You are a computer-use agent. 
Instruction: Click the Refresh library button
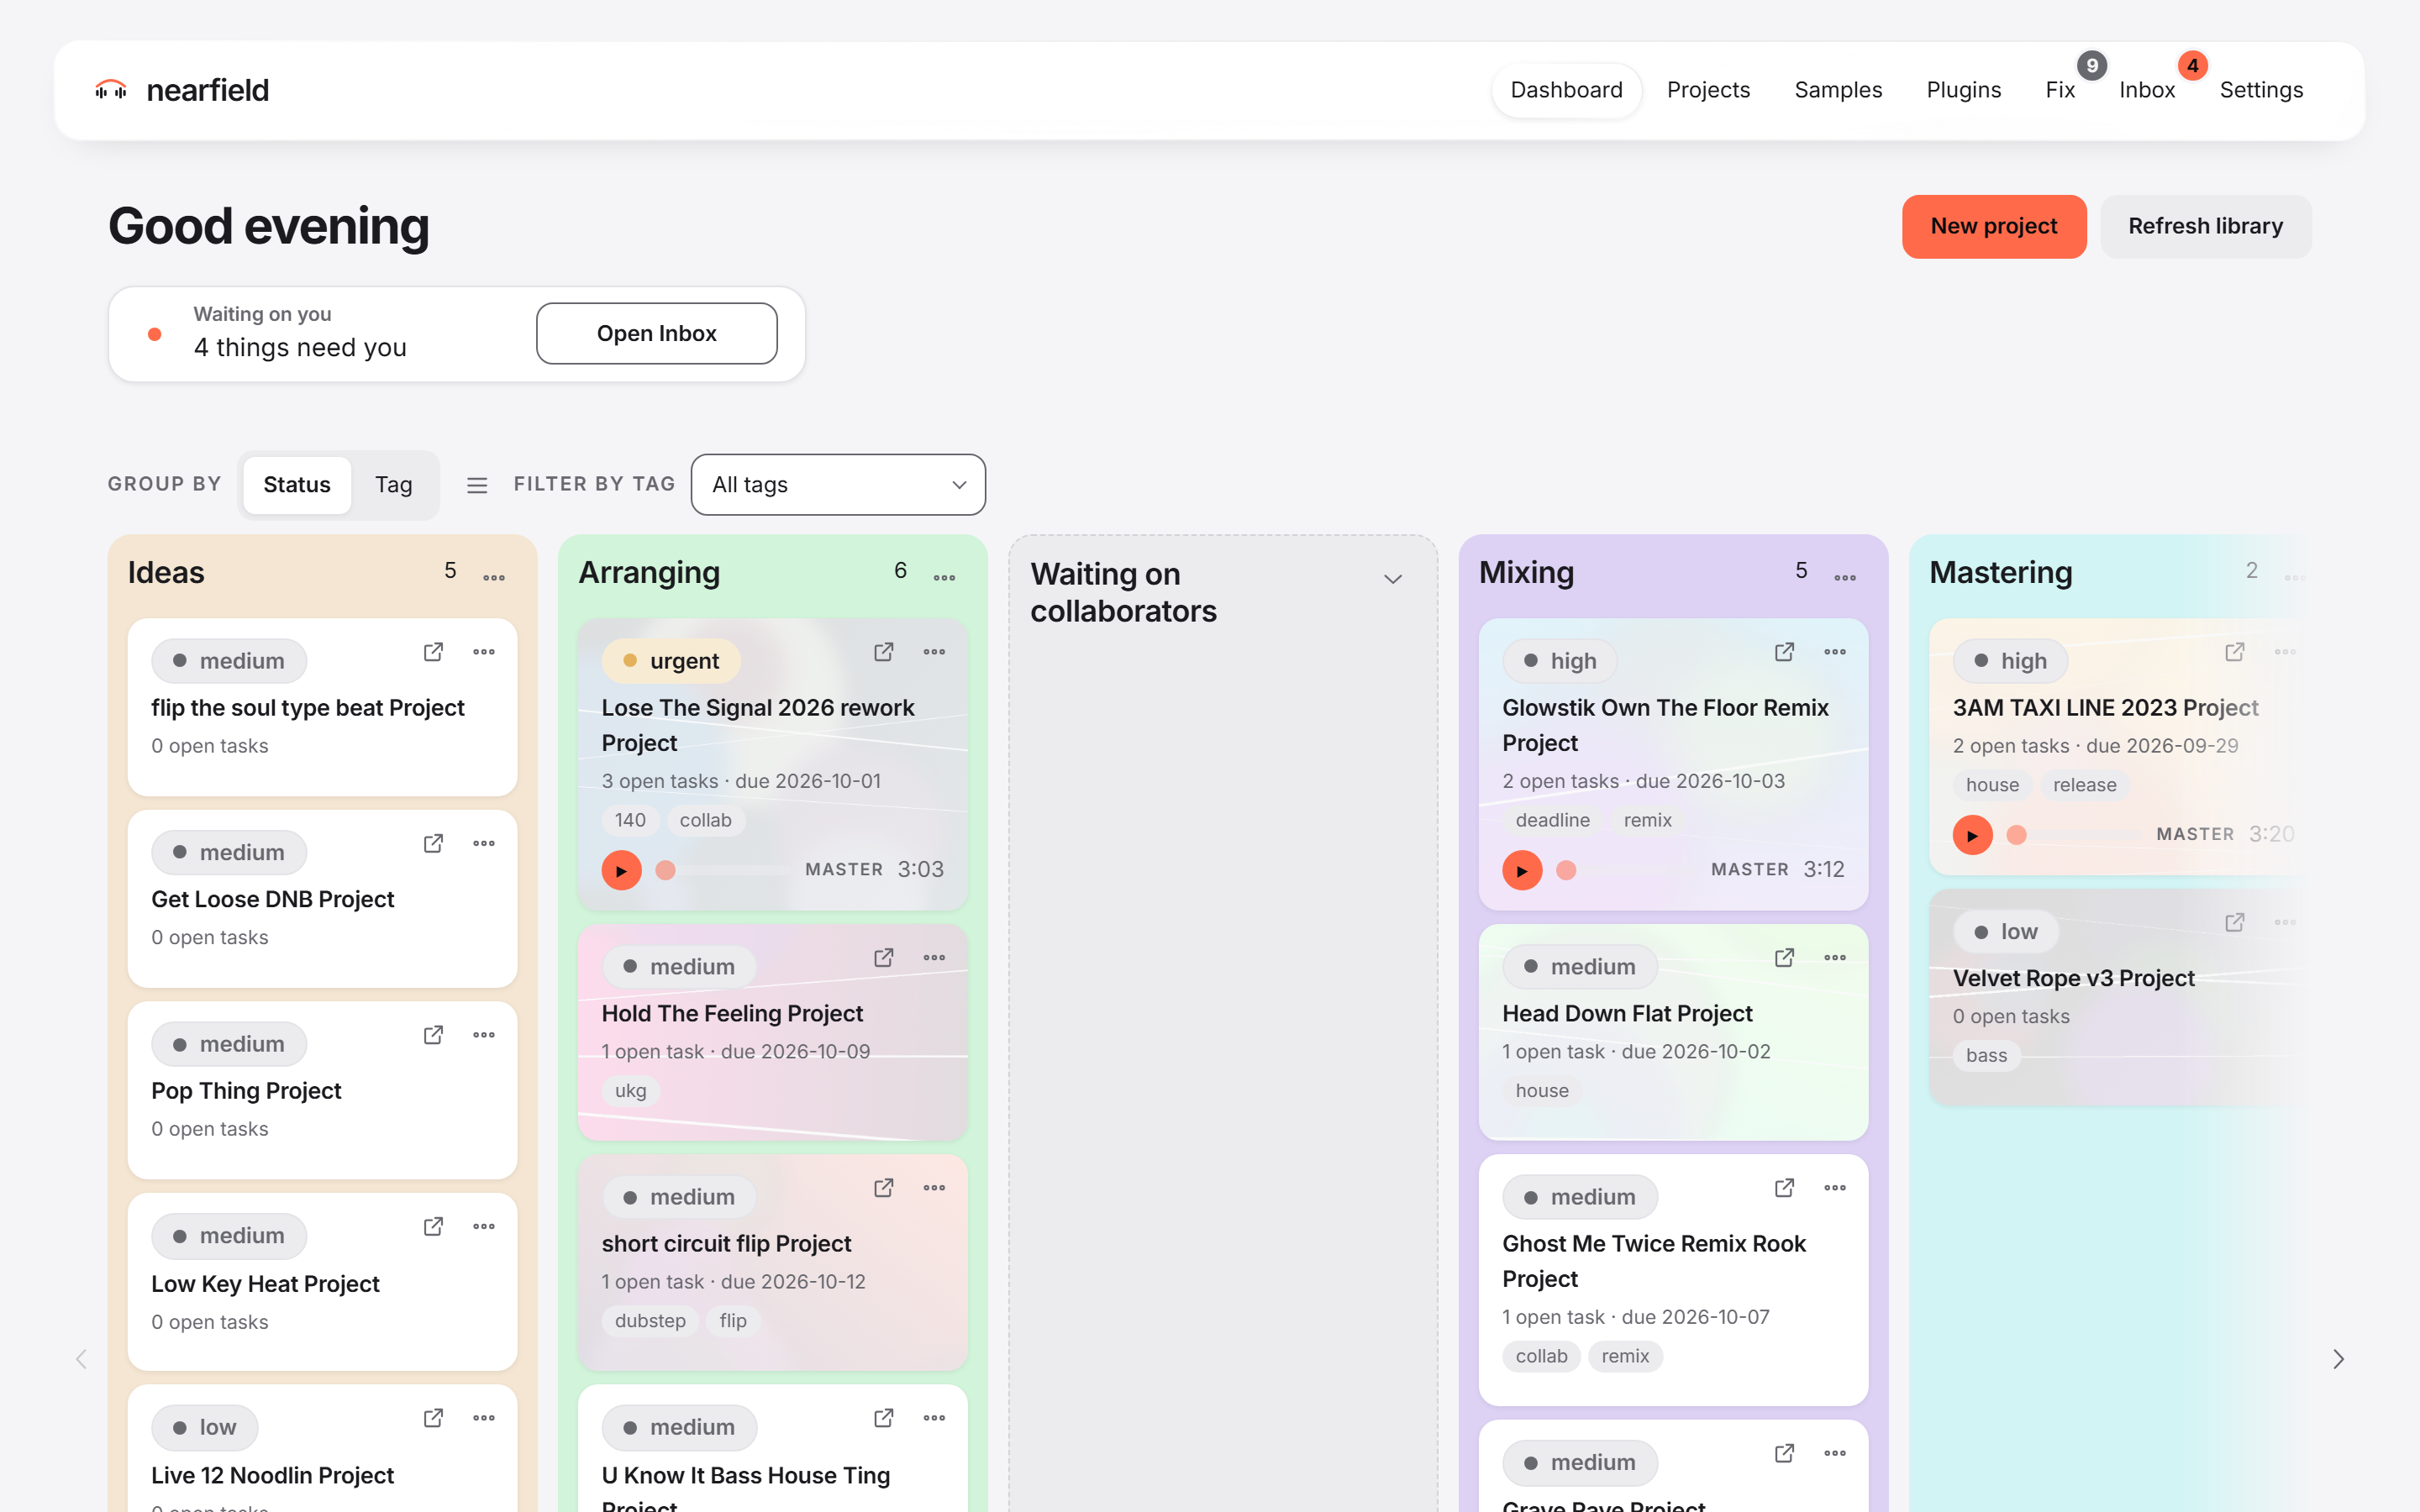(x=2205, y=227)
